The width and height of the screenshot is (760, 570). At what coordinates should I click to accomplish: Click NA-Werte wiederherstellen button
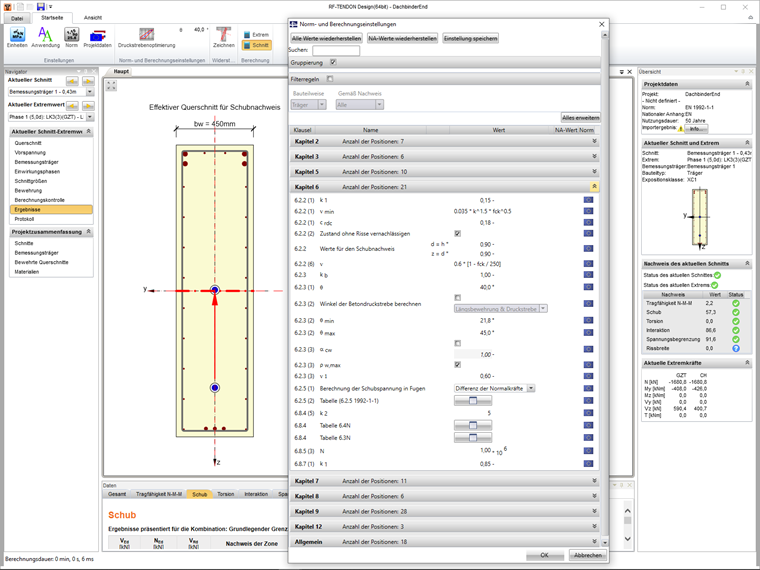402,38
